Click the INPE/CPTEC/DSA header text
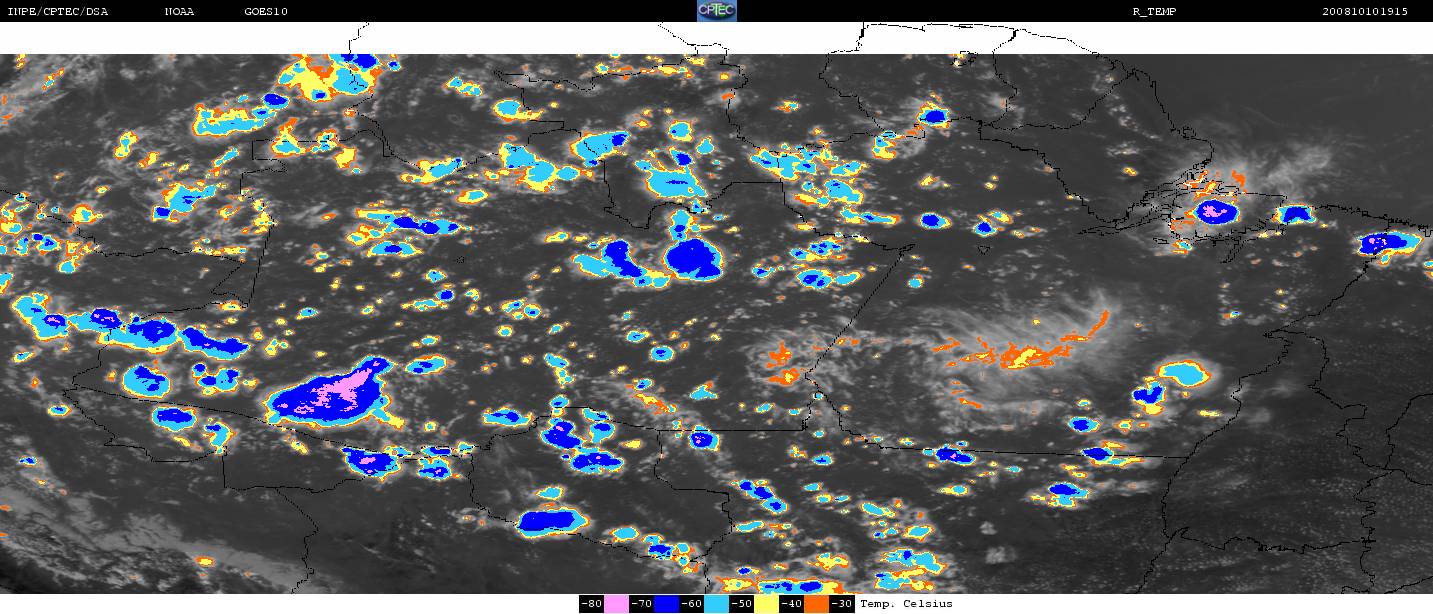The width and height of the screenshot is (1433, 614). [x=56, y=11]
